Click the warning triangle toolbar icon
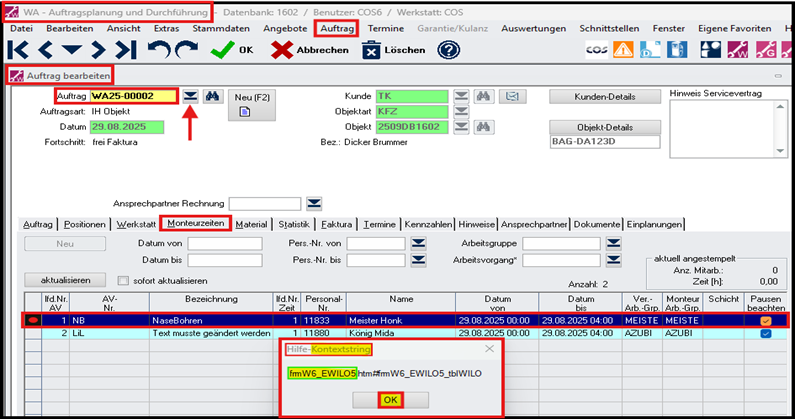Viewport: 795px width, 419px height. click(x=624, y=49)
